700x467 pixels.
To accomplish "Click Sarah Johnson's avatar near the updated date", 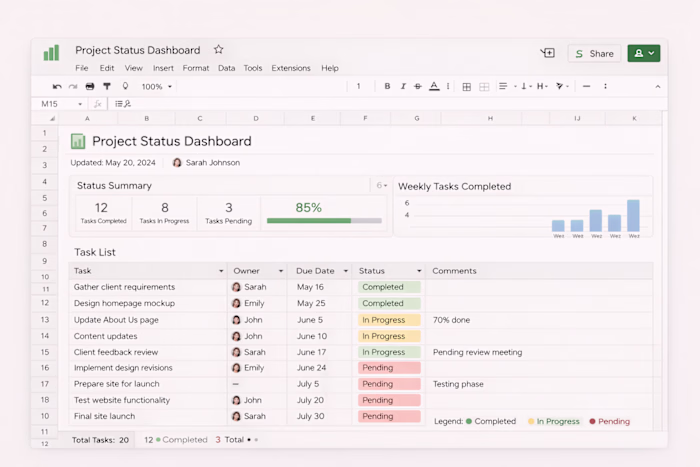I will pos(177,163).
